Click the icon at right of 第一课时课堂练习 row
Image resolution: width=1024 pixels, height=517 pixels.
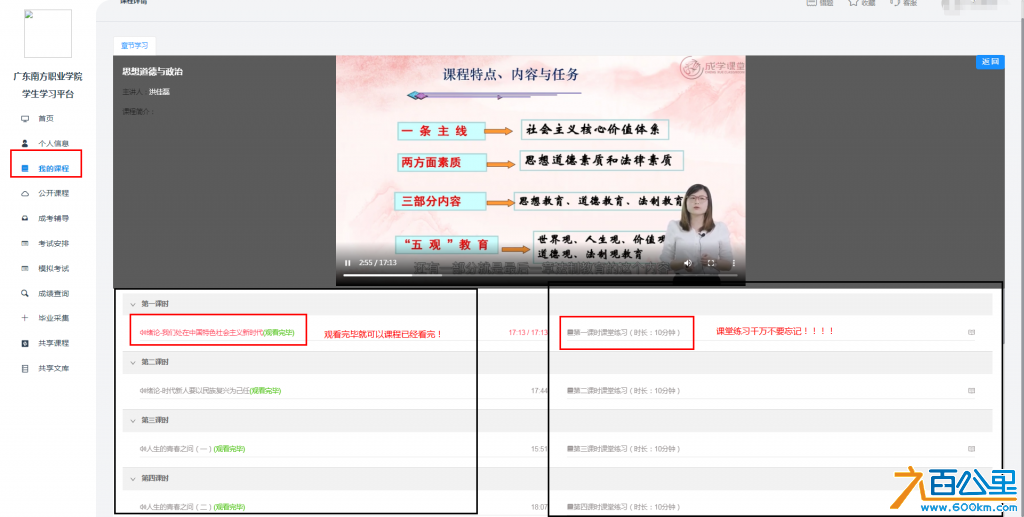971,332
